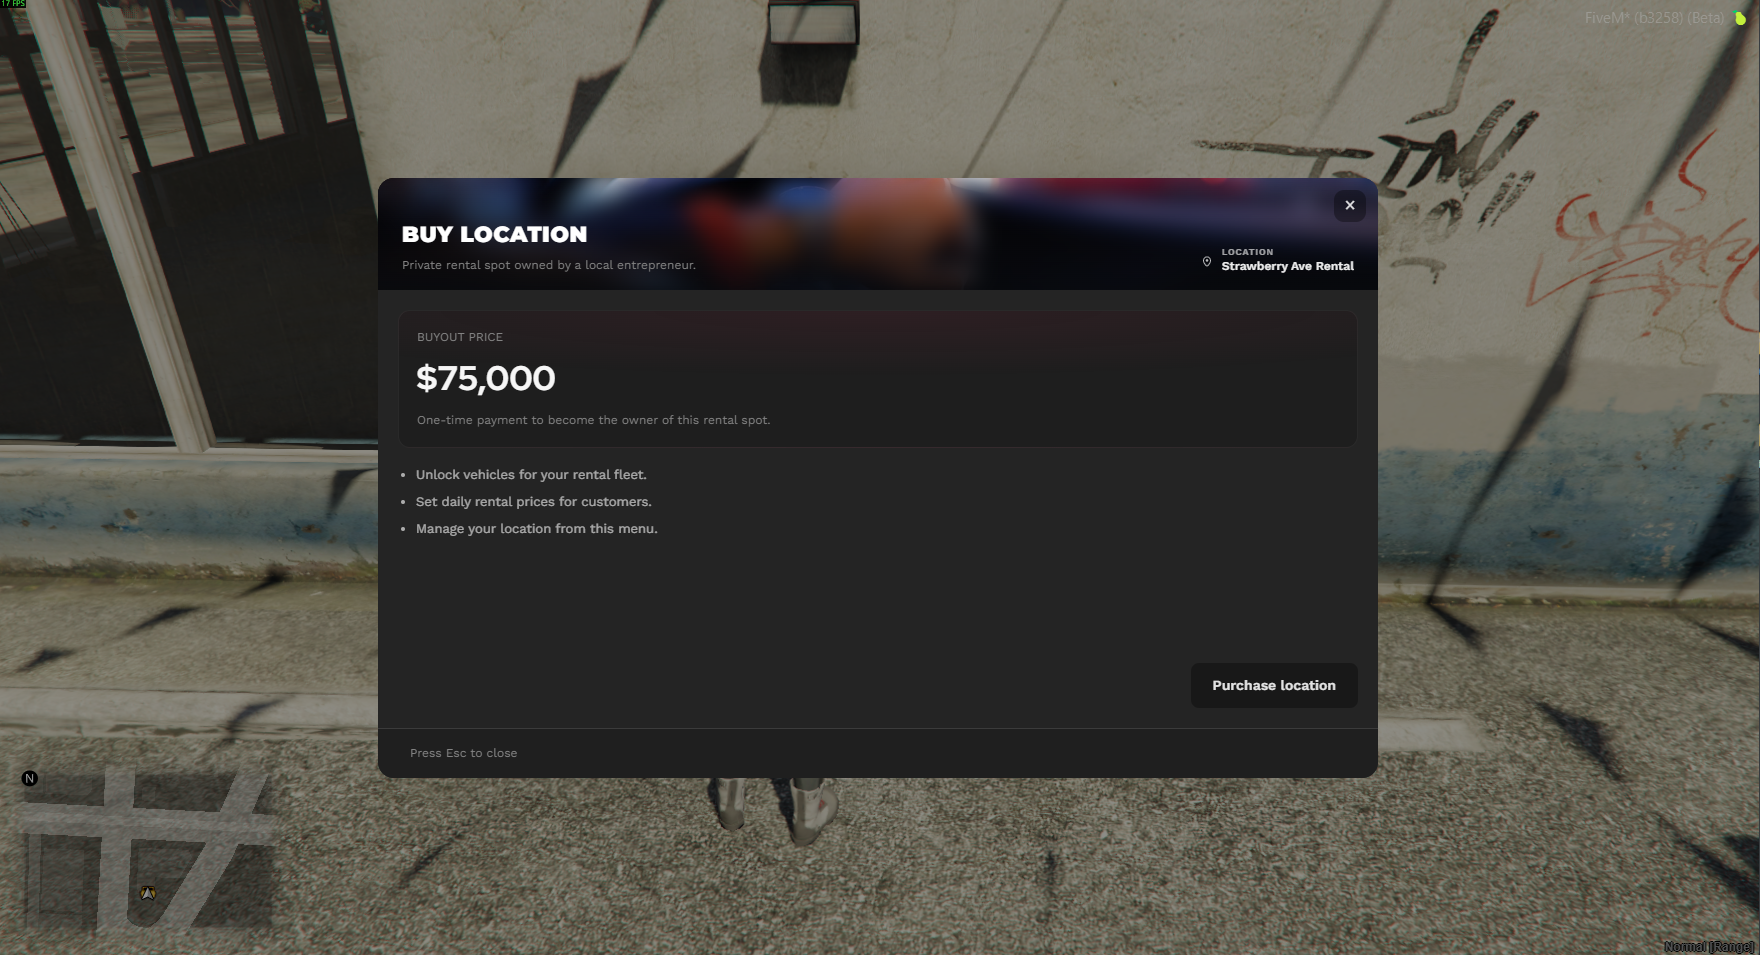Click the one-time payment description text

coord(593,420)
